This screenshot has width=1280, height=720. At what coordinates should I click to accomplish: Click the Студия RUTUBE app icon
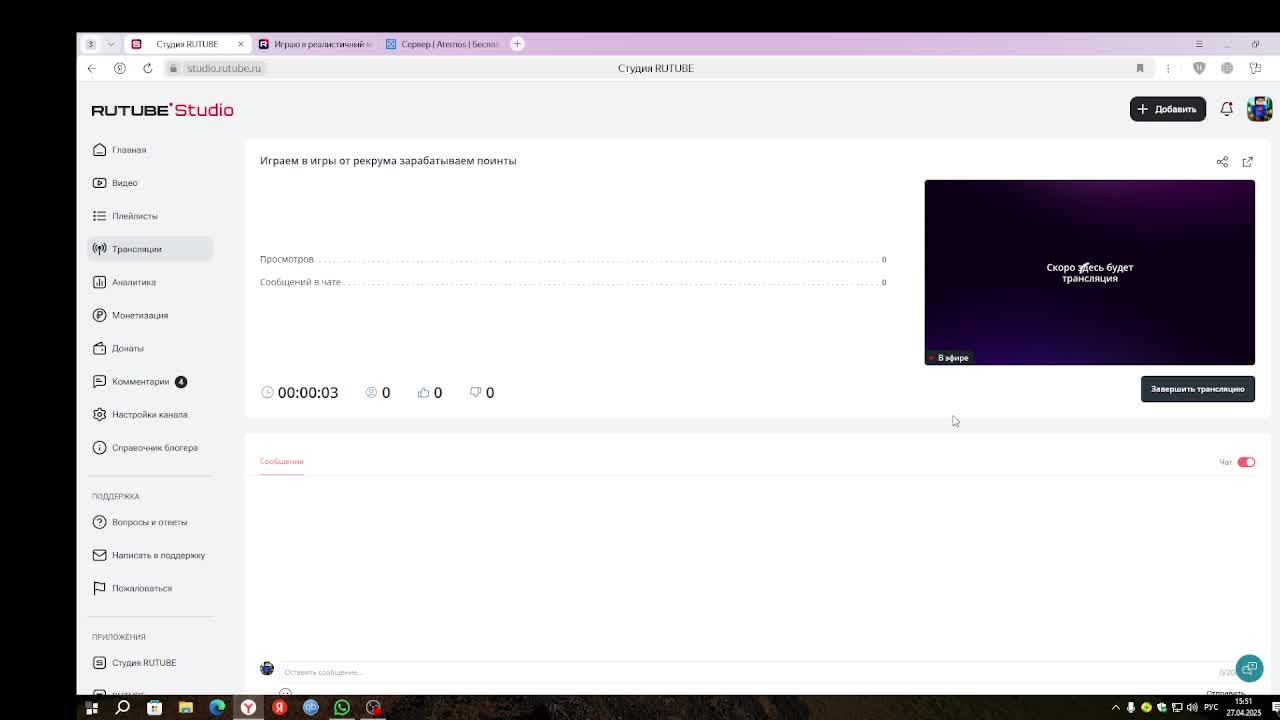coord(99,662)
